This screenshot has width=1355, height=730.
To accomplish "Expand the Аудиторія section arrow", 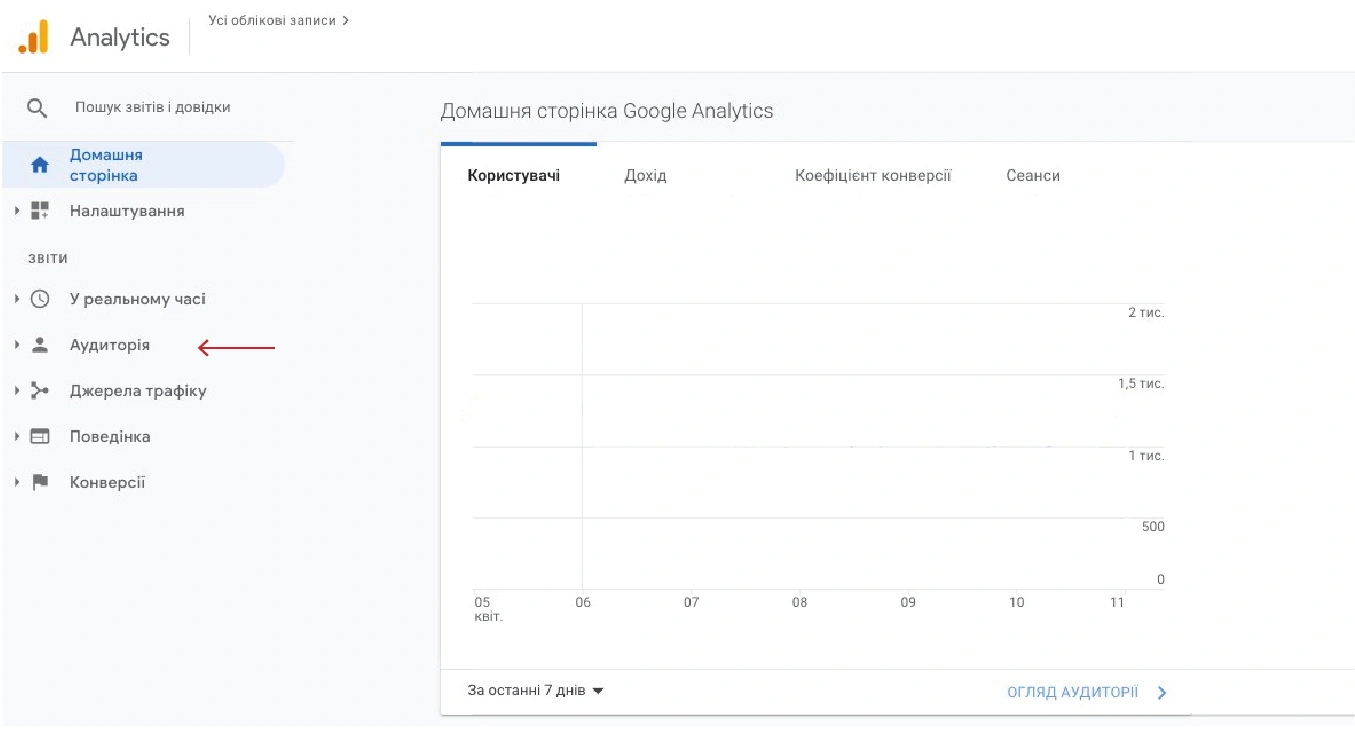I will [x=17, y=345].
